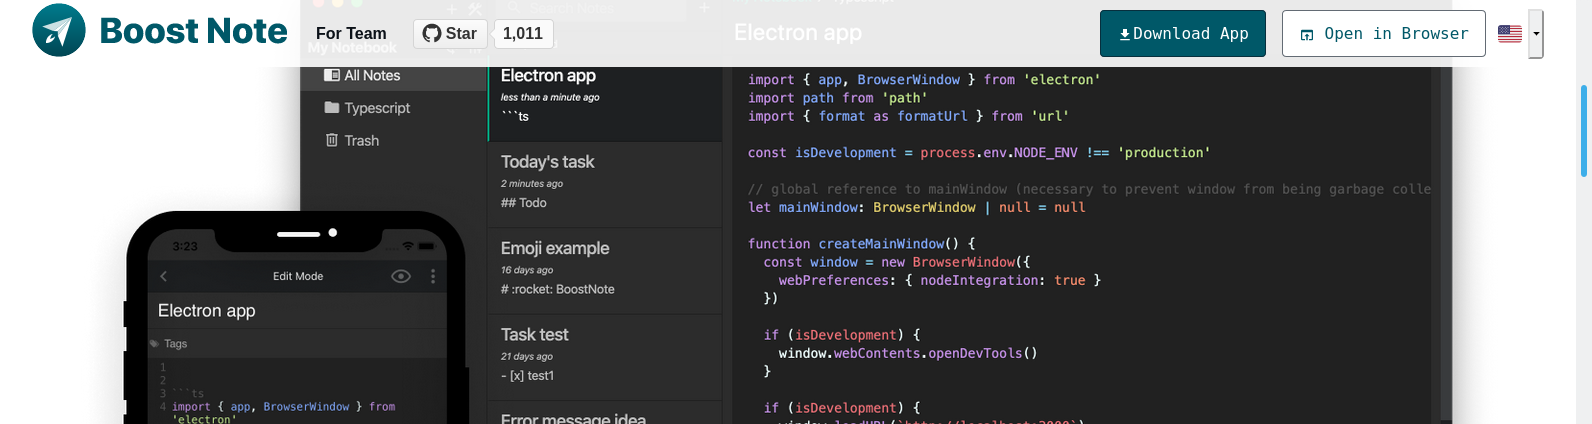Click the '16 days ago' timestamp
Image resolution: width=1592 pixels, height=424 pixels.
[527, 270]
